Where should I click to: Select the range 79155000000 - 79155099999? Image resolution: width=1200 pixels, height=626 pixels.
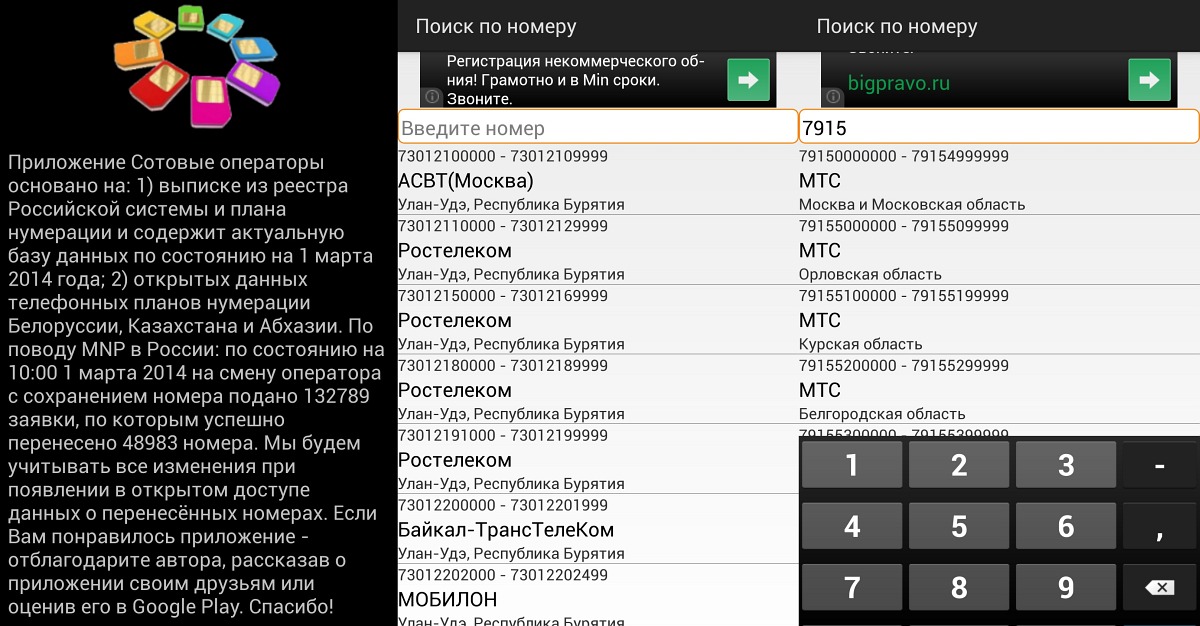[x=904, y=227]
